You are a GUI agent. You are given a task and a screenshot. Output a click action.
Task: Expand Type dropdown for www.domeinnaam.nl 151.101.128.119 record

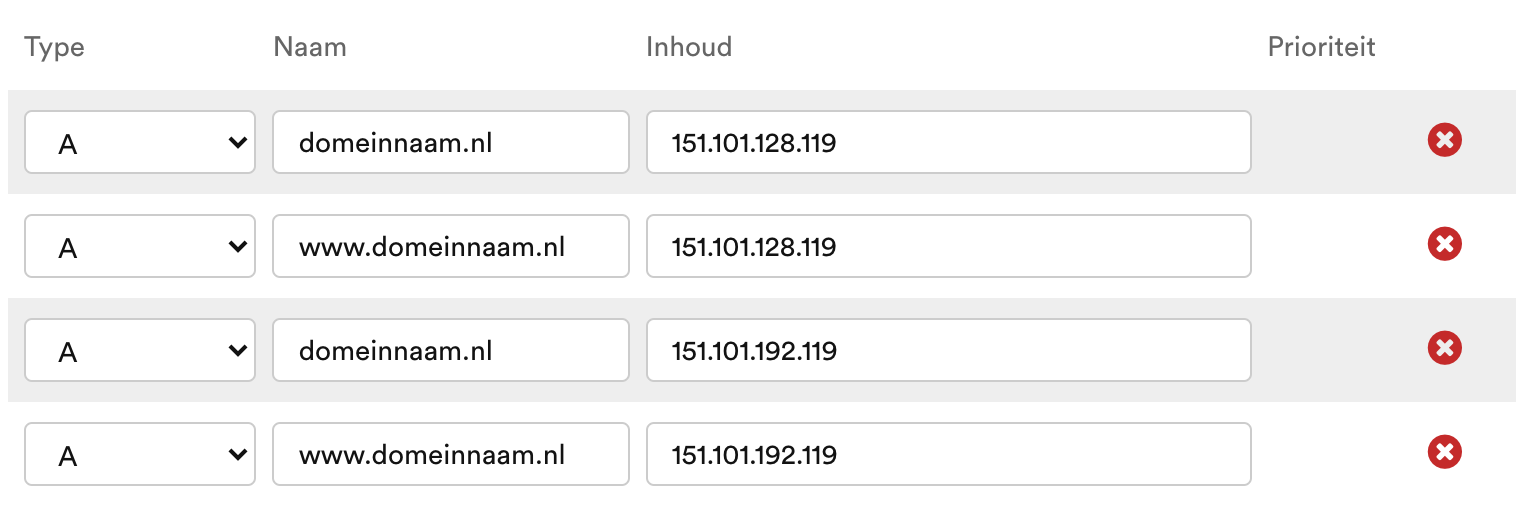[x=140, y=246]
